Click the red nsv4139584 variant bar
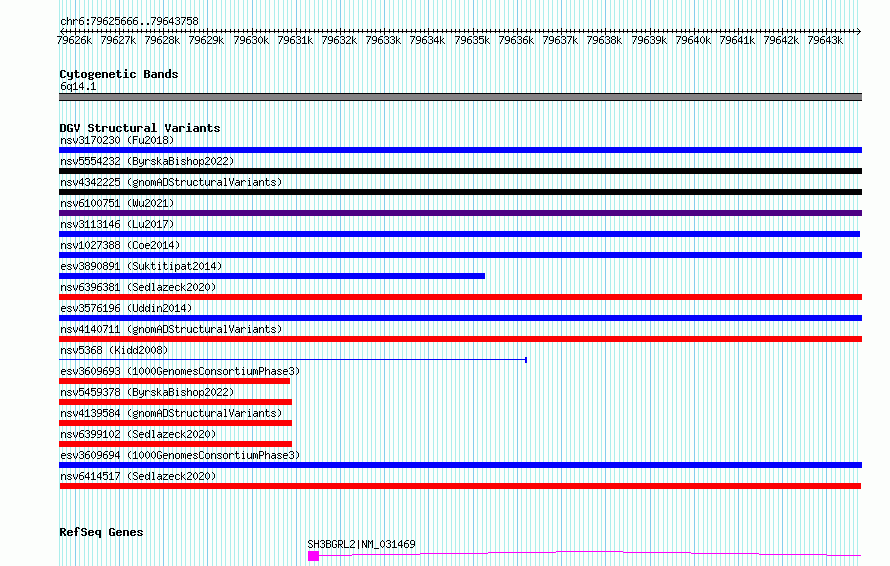This screenshot has width=890, height=566. point(175,423)
